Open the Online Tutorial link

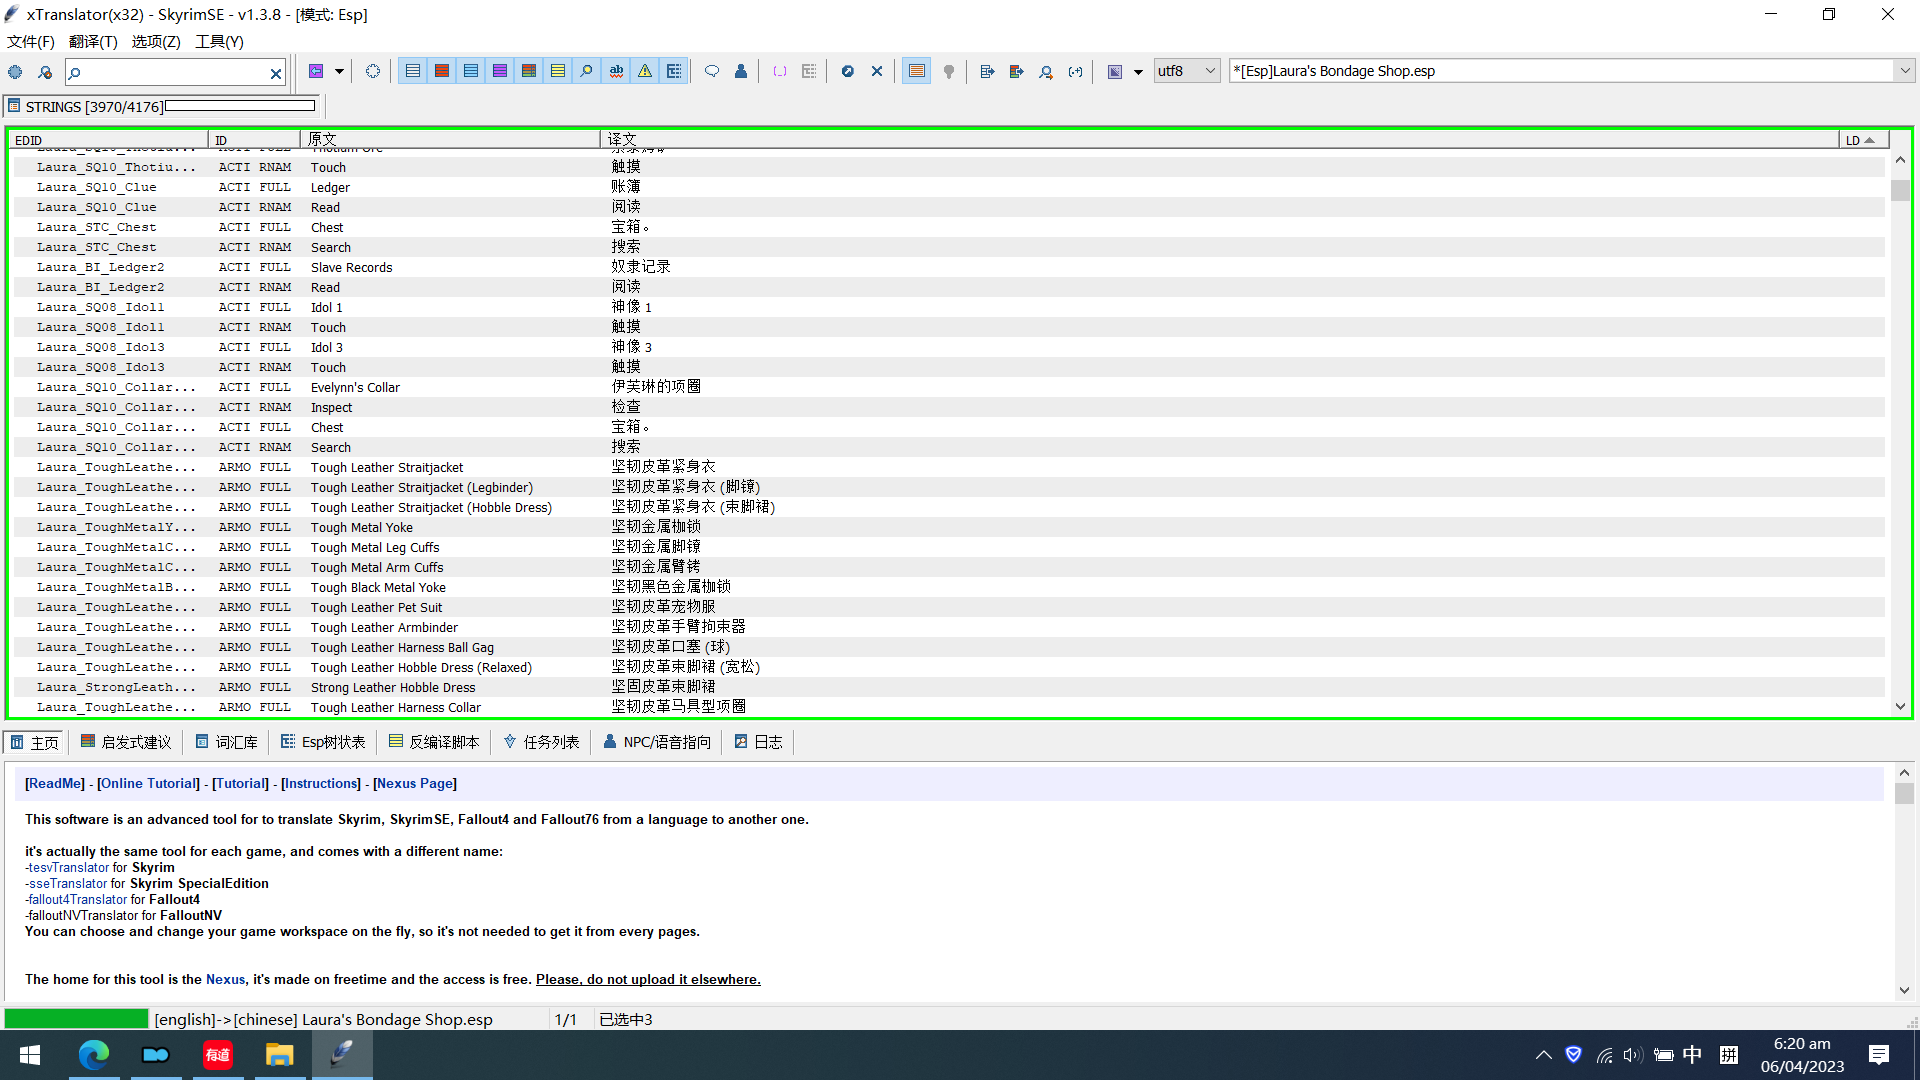coord(148,784)
